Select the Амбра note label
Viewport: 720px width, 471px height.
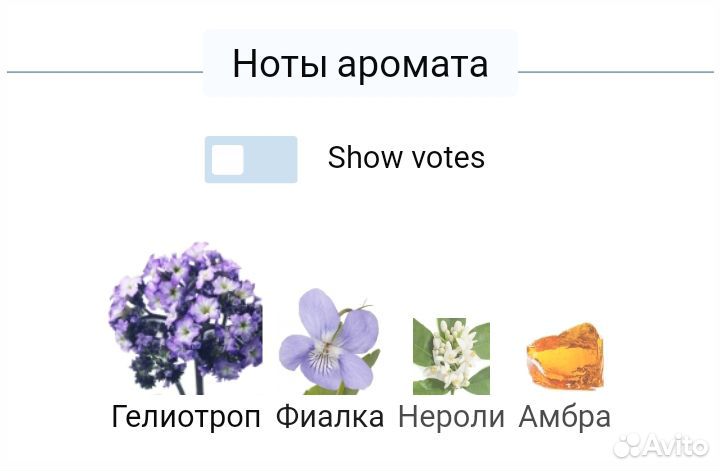(564, 416)
